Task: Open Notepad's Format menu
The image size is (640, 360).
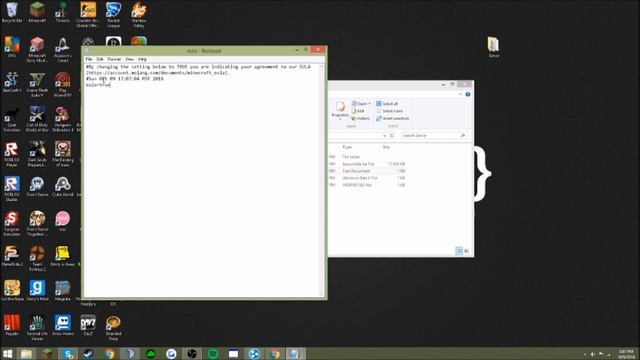Action: click(x=114, y=59)
